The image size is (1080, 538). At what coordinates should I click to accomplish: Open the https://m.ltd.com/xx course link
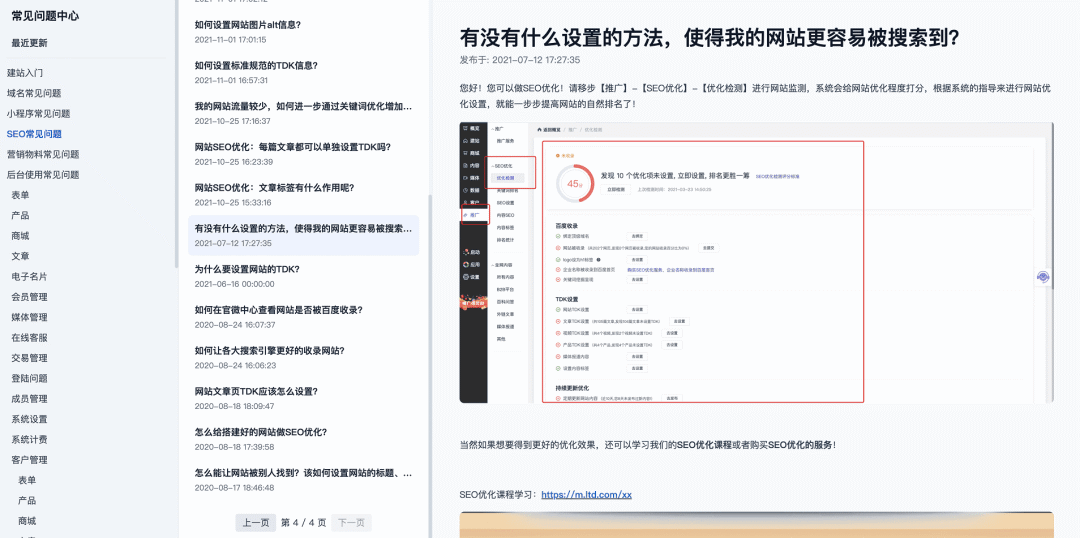(586, 495)
